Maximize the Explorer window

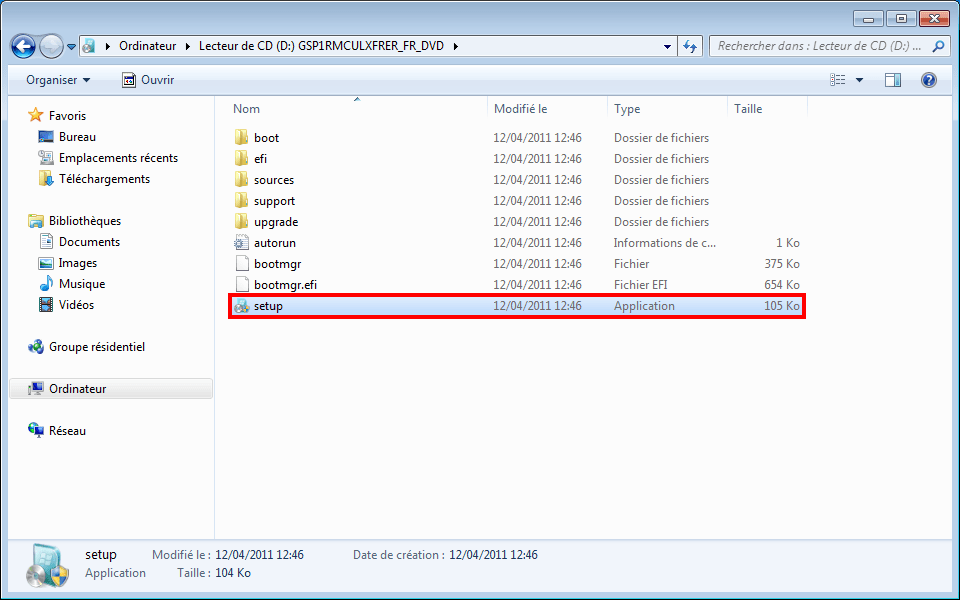(x=901, y=19)
